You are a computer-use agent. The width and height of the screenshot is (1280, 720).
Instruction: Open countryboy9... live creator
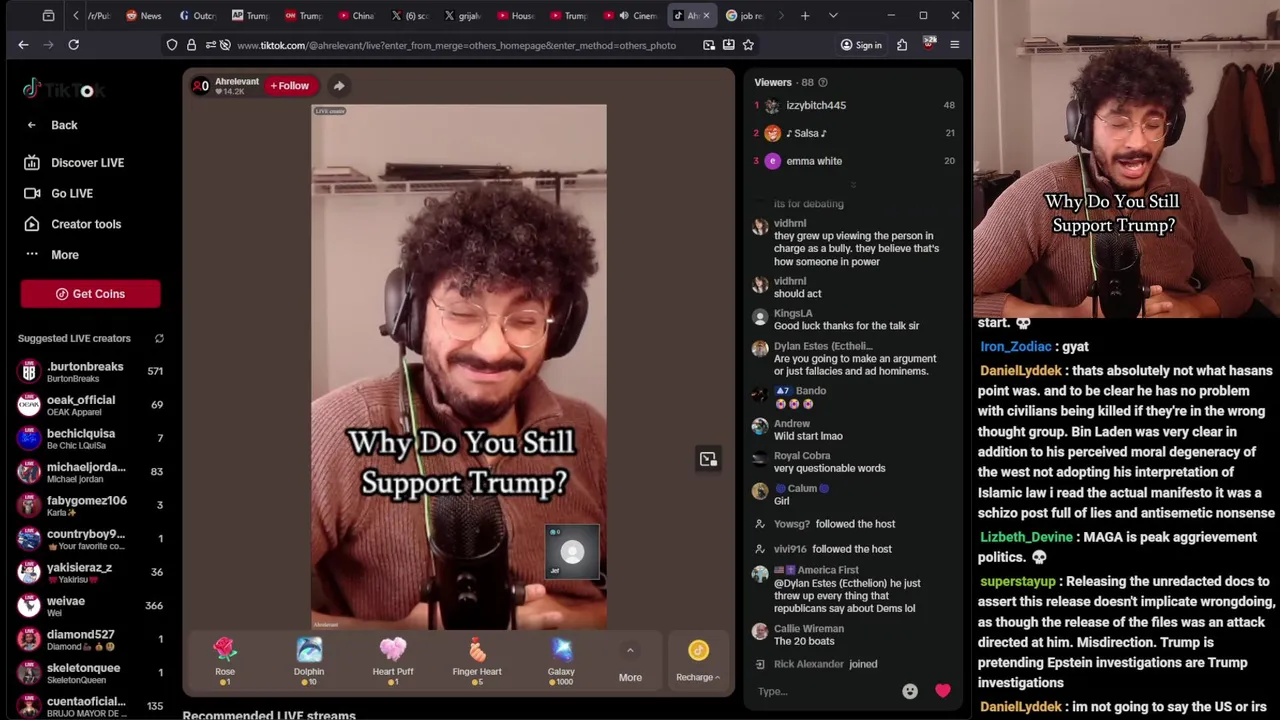click(90, 539)
